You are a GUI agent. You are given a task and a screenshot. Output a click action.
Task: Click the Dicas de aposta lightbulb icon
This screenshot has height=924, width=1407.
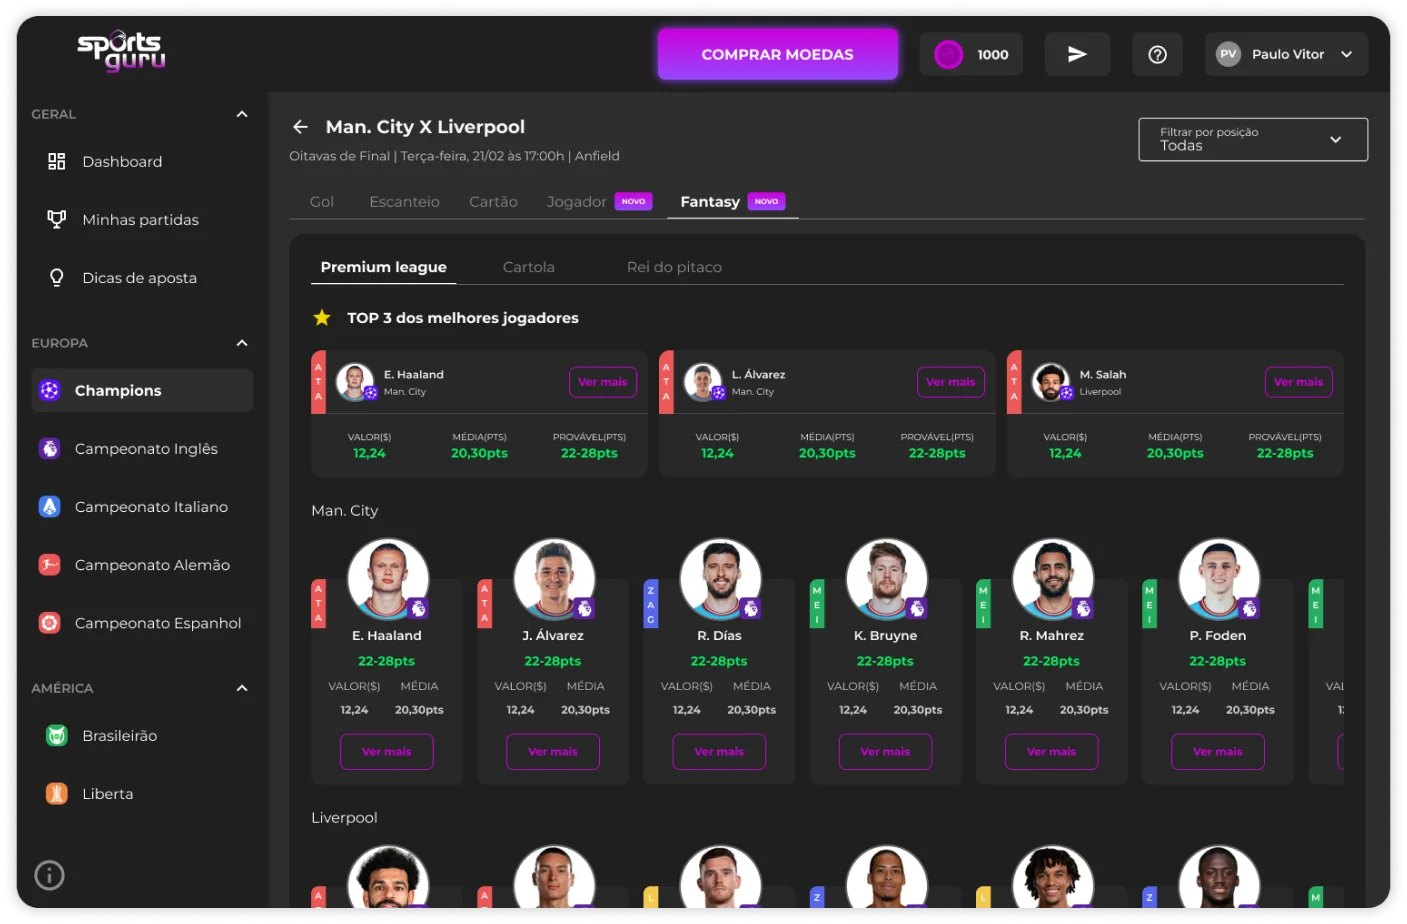[x=57, y=277]
